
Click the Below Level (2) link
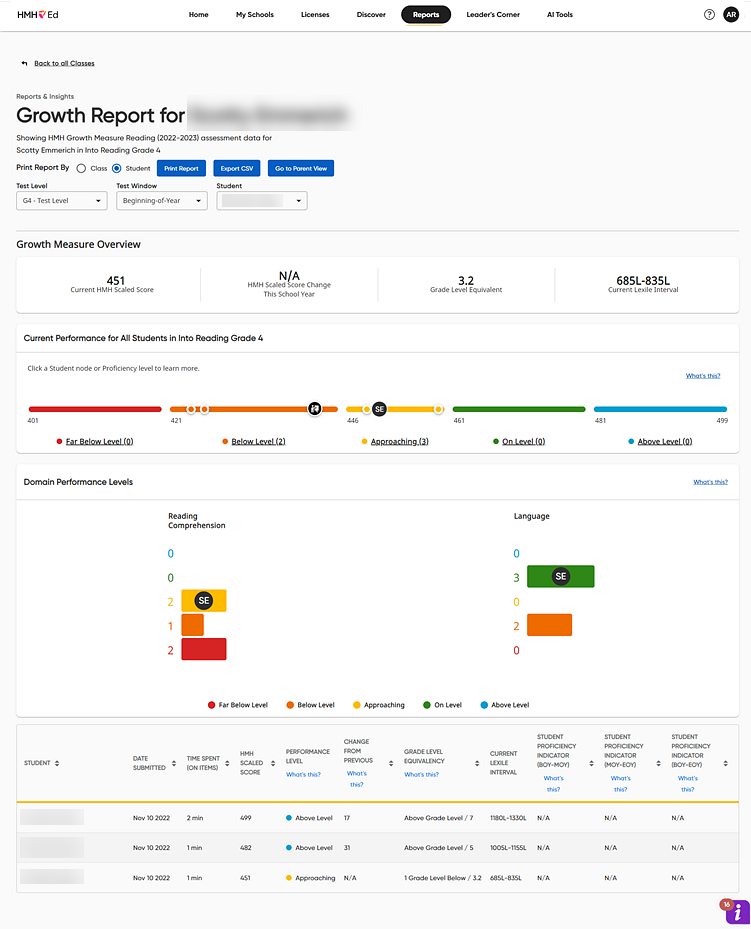(258, 441)
